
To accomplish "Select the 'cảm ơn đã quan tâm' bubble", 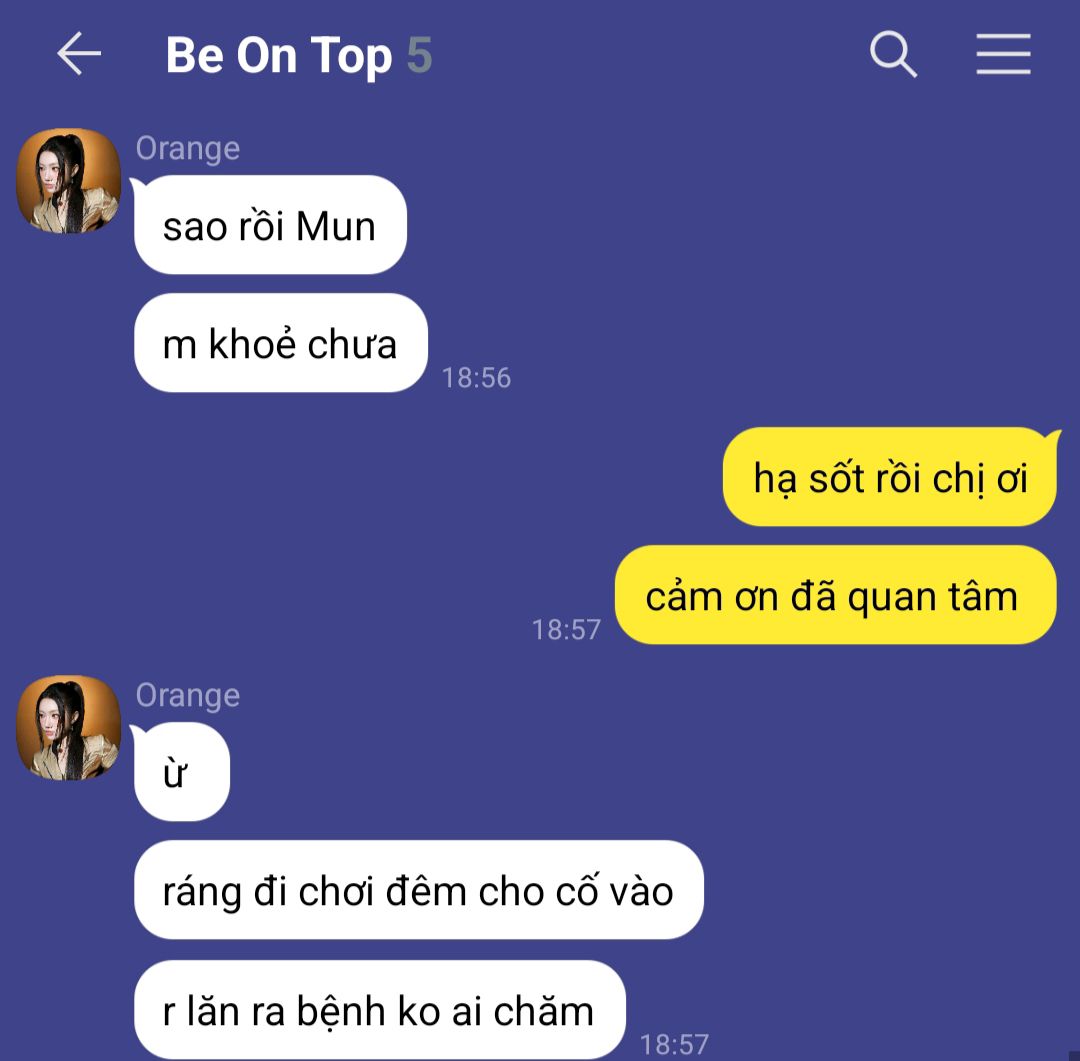I will point(835,595).
